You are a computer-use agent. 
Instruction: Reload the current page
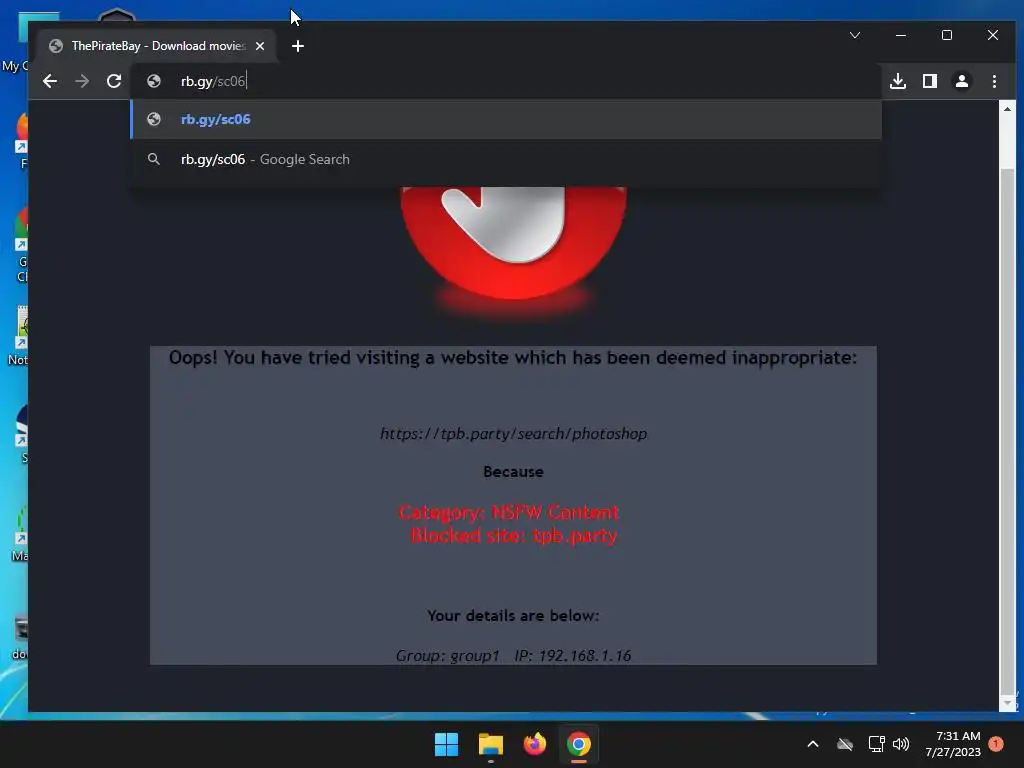(x=114, y=81)
